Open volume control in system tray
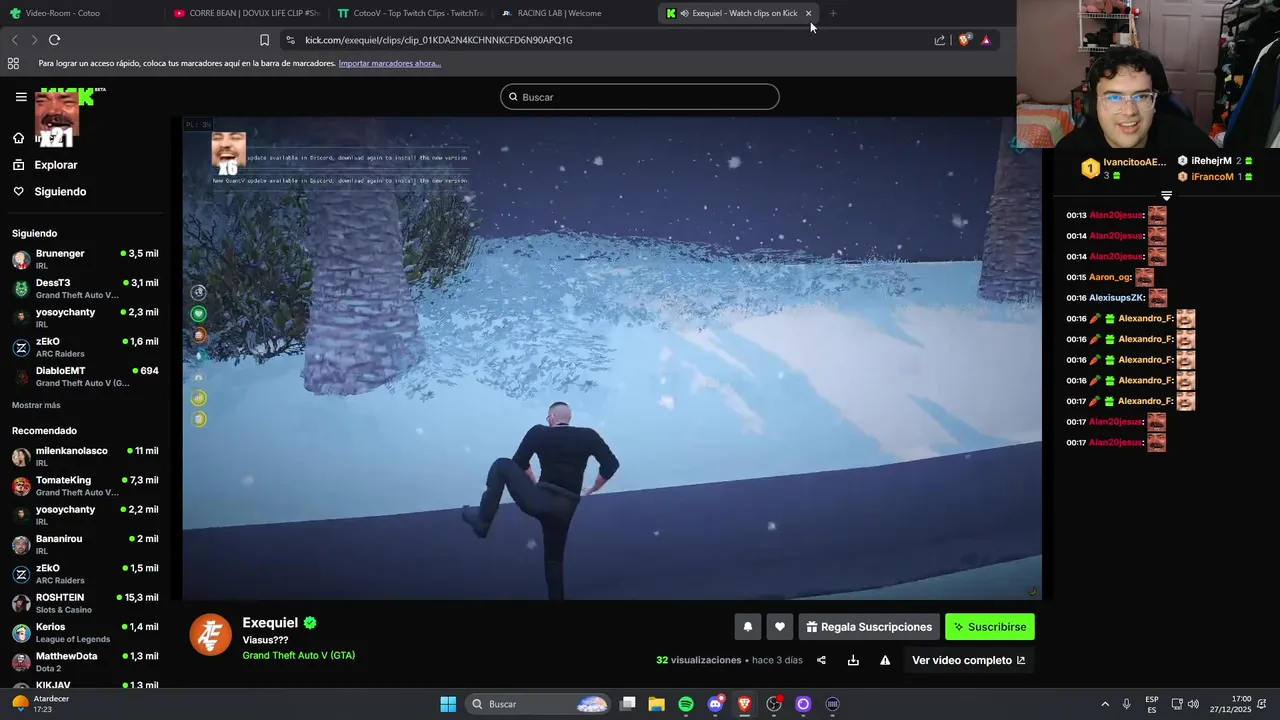The height and width of the screenshot is (720, 1280). coord(1193,704)
